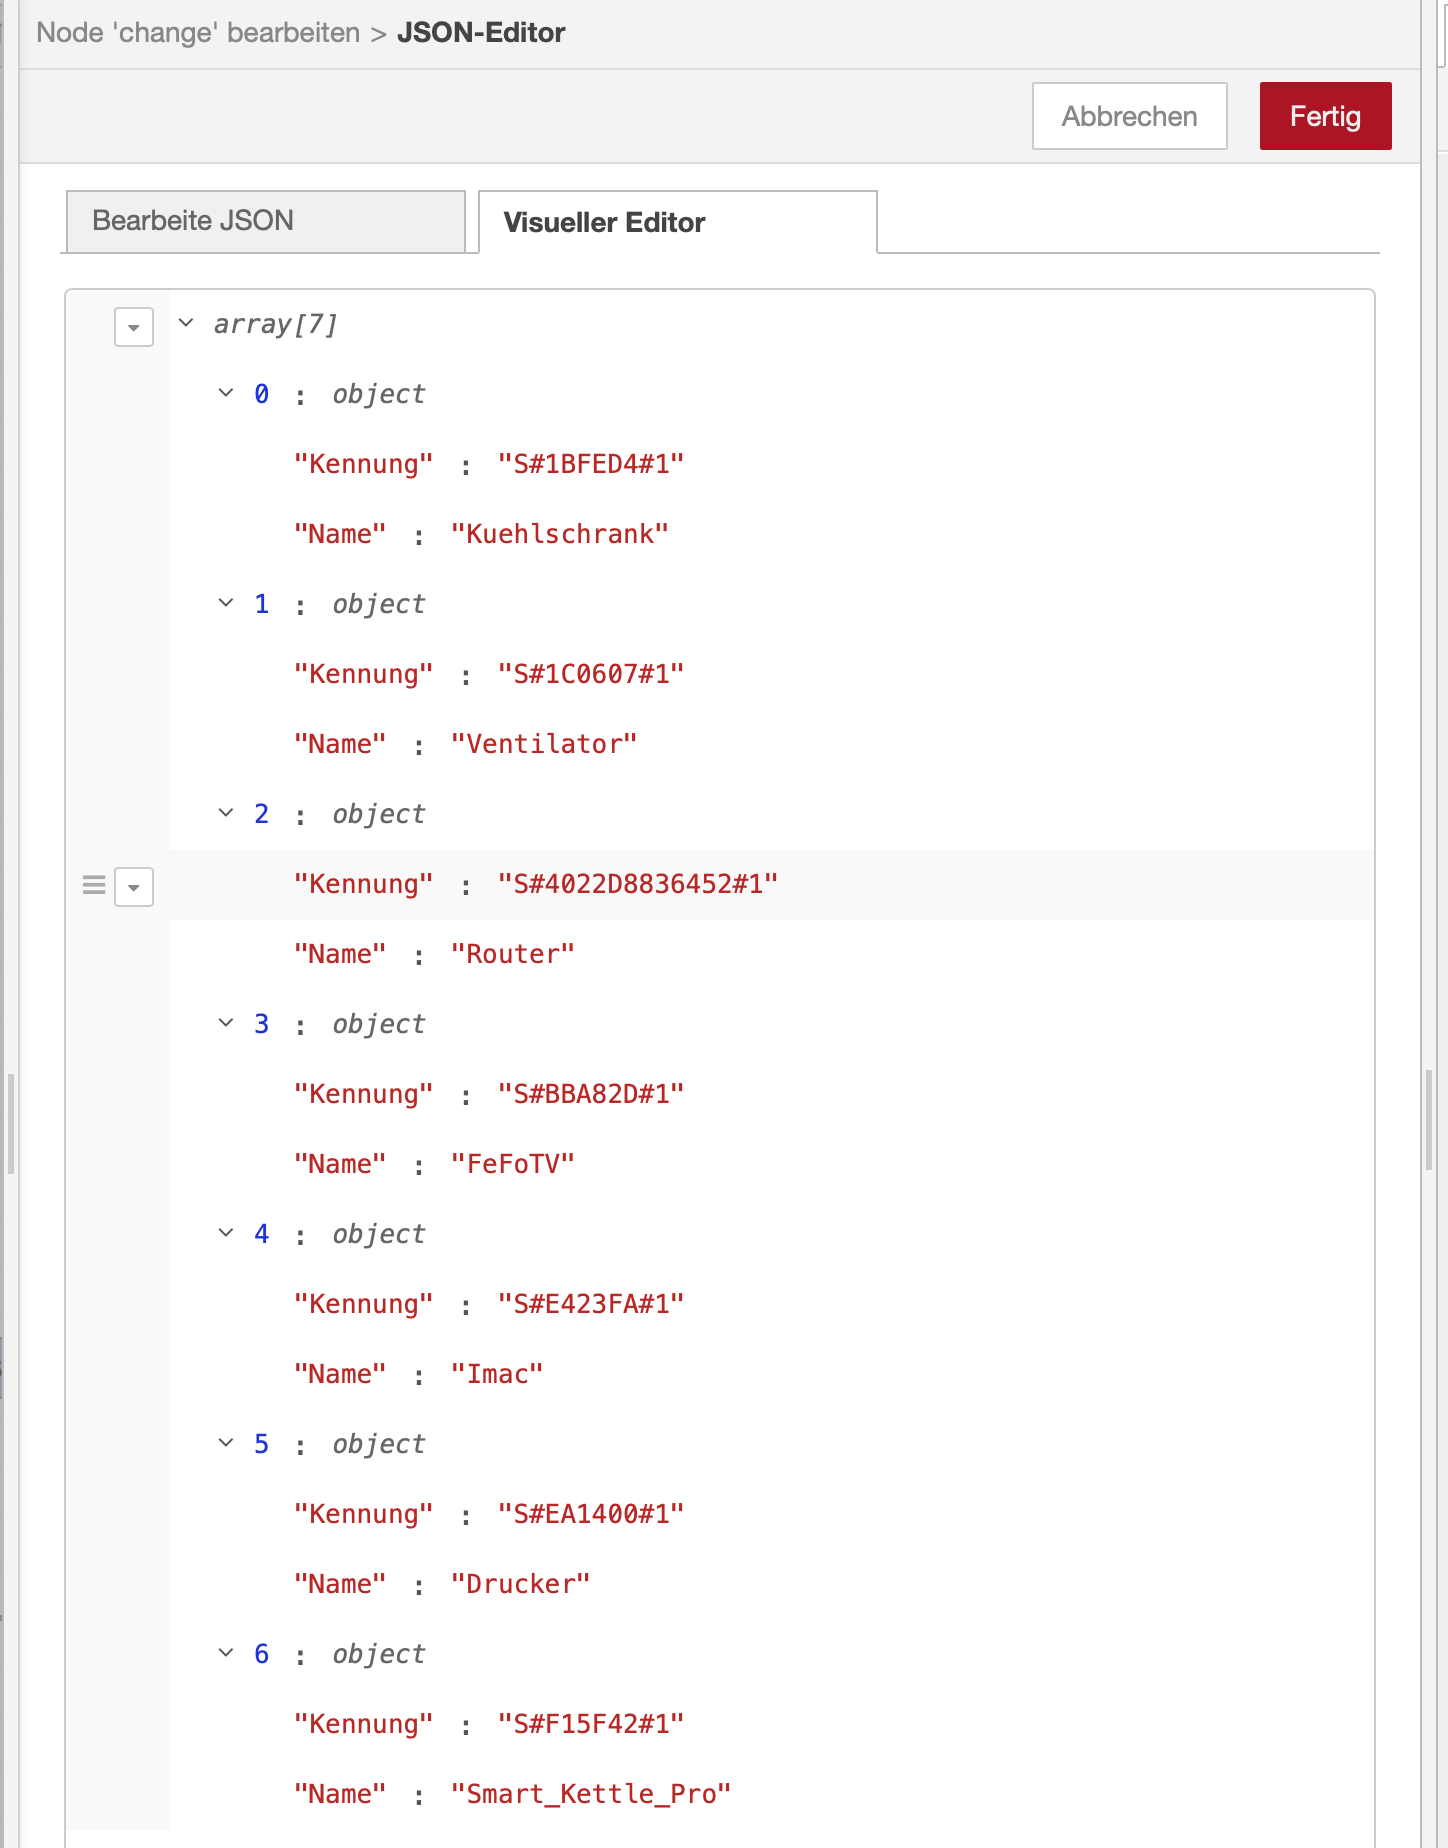Edit the "S#1C0607#1" Kennung value

pyautogui.click(x=591, y=674)
